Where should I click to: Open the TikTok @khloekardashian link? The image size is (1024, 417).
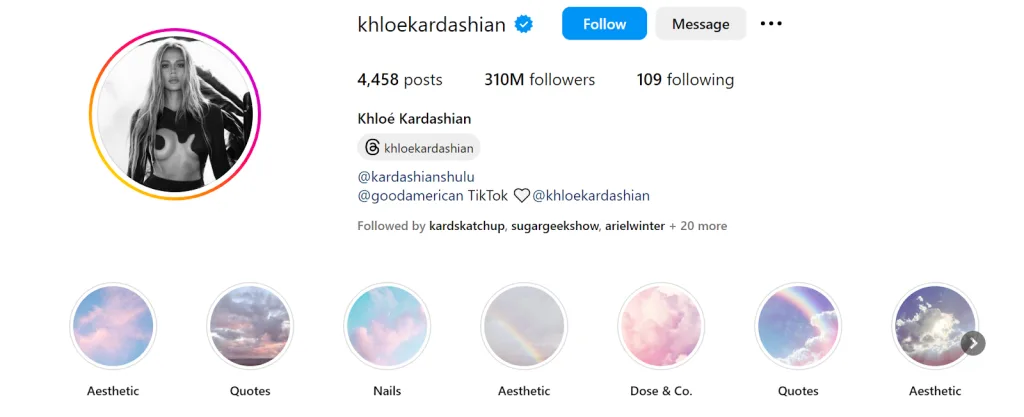590,195
